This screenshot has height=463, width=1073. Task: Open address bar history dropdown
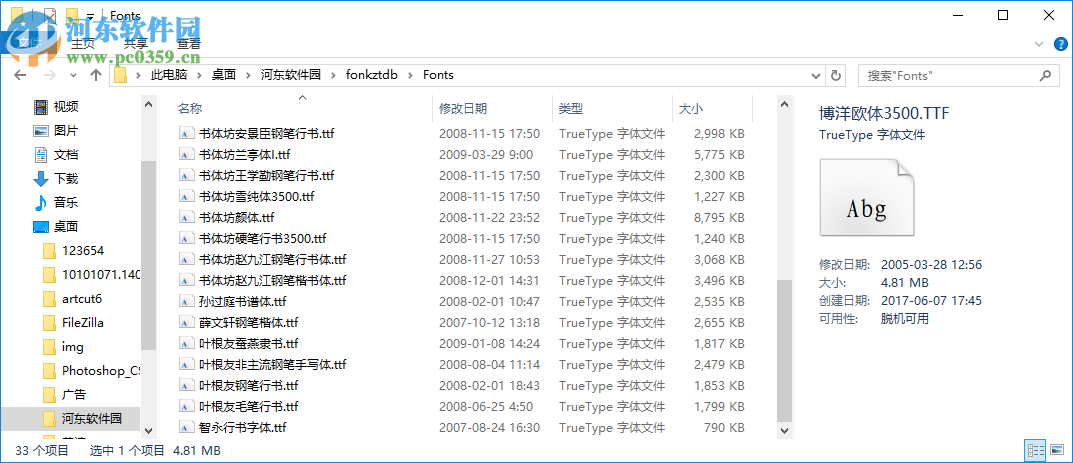(815, 75)
